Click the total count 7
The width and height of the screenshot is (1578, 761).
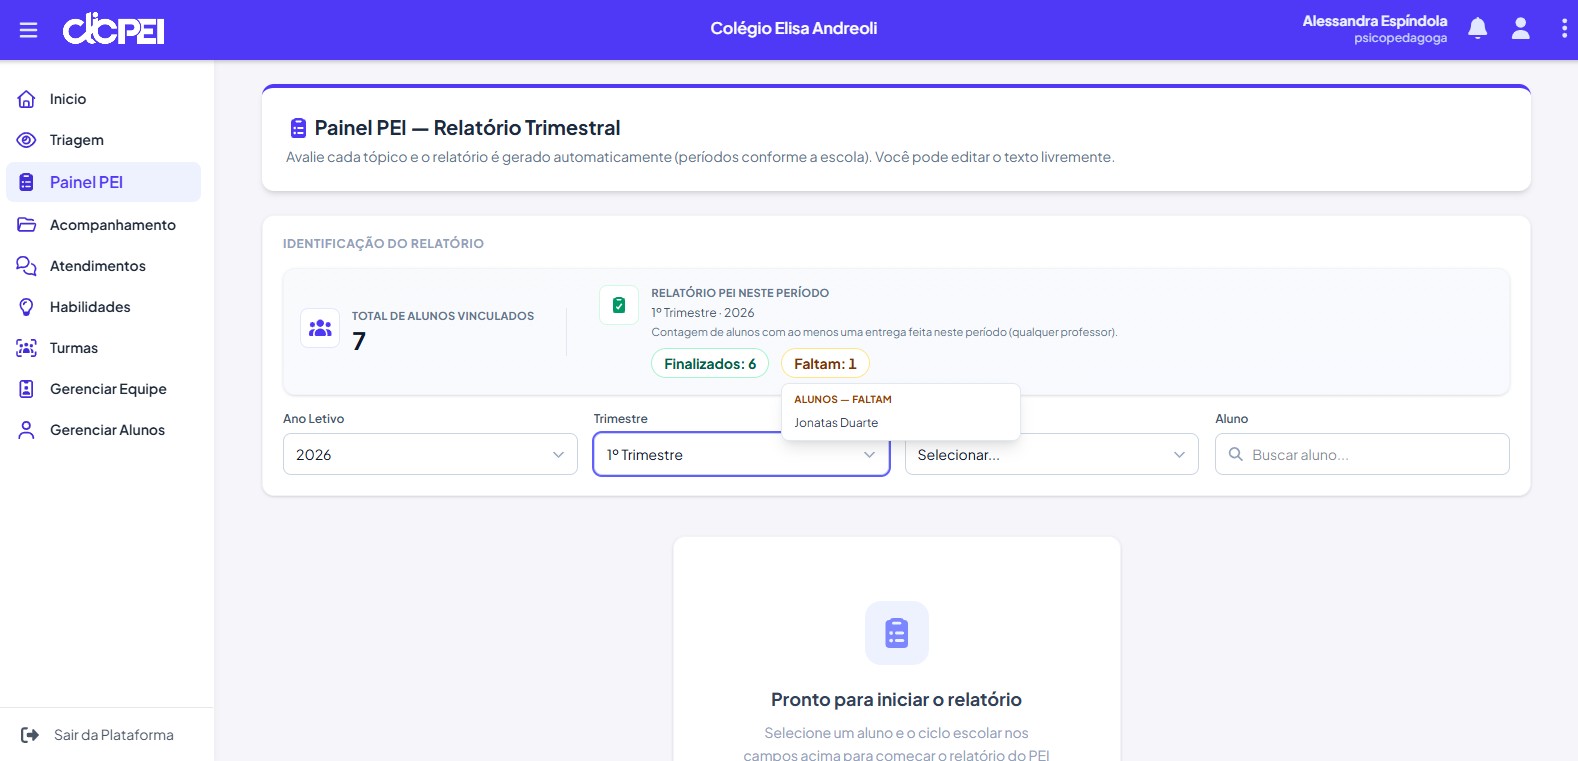pos(359,342)
